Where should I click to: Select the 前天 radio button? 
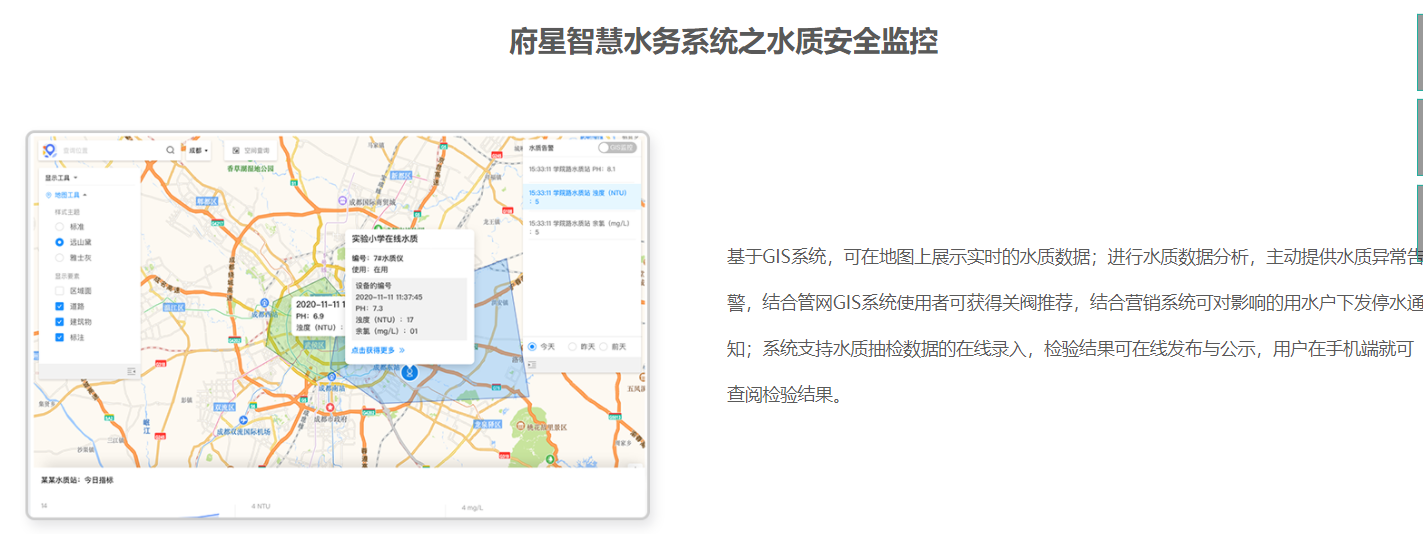click(604, 346)
